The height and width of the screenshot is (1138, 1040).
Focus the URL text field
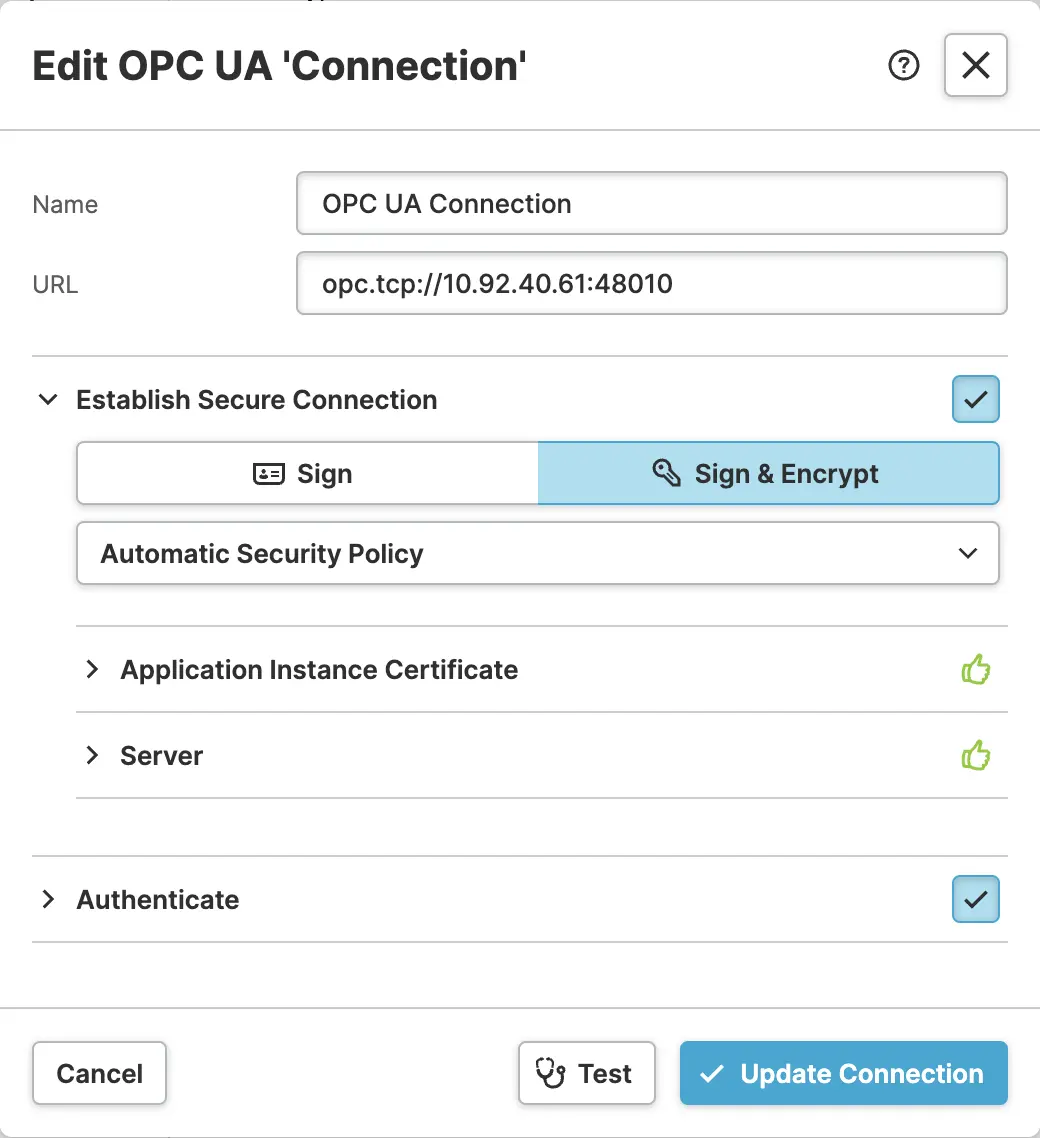[651, 284]
